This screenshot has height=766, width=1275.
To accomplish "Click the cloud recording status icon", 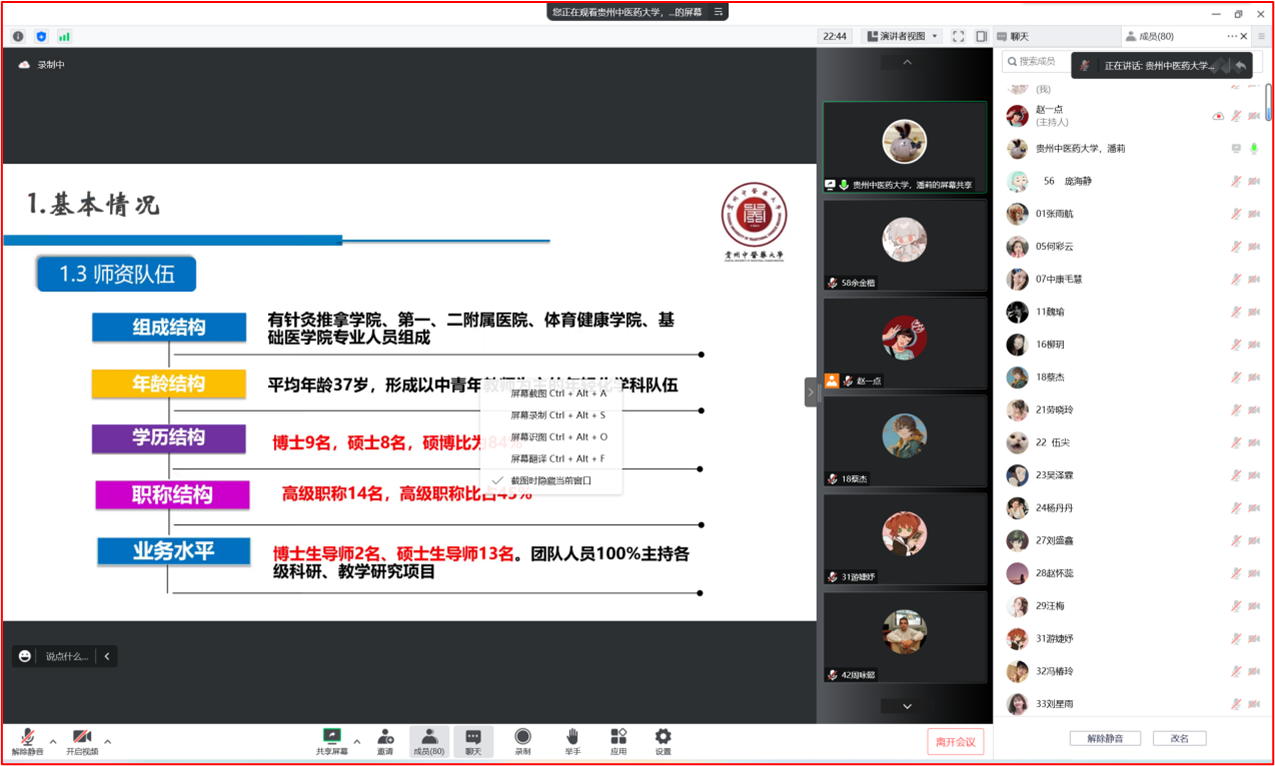I will pyautogui.click(x=24, y=64).
